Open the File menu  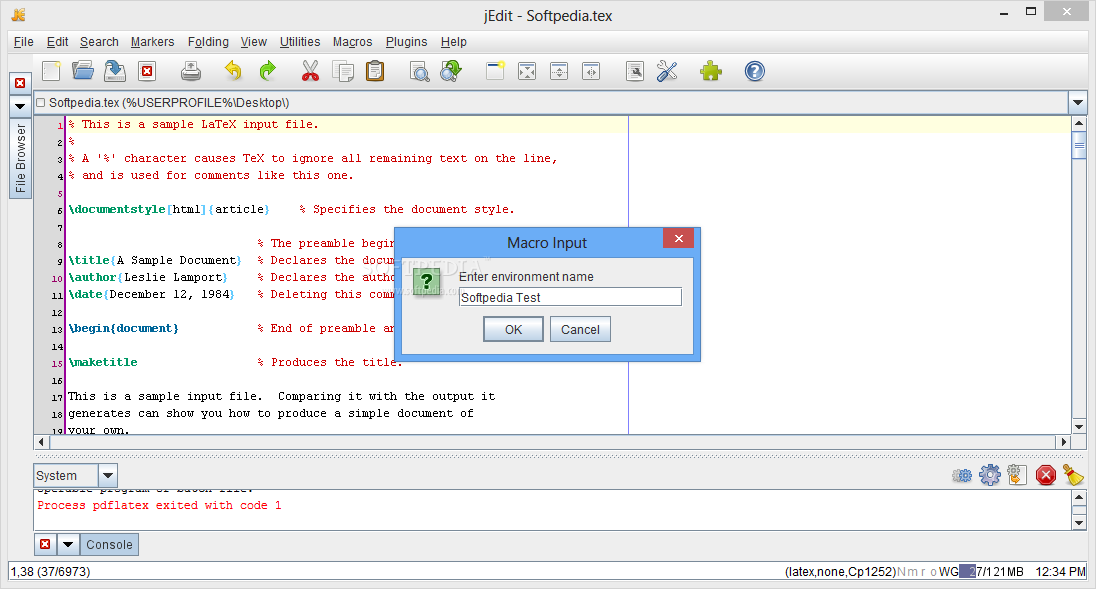point(24,42)
